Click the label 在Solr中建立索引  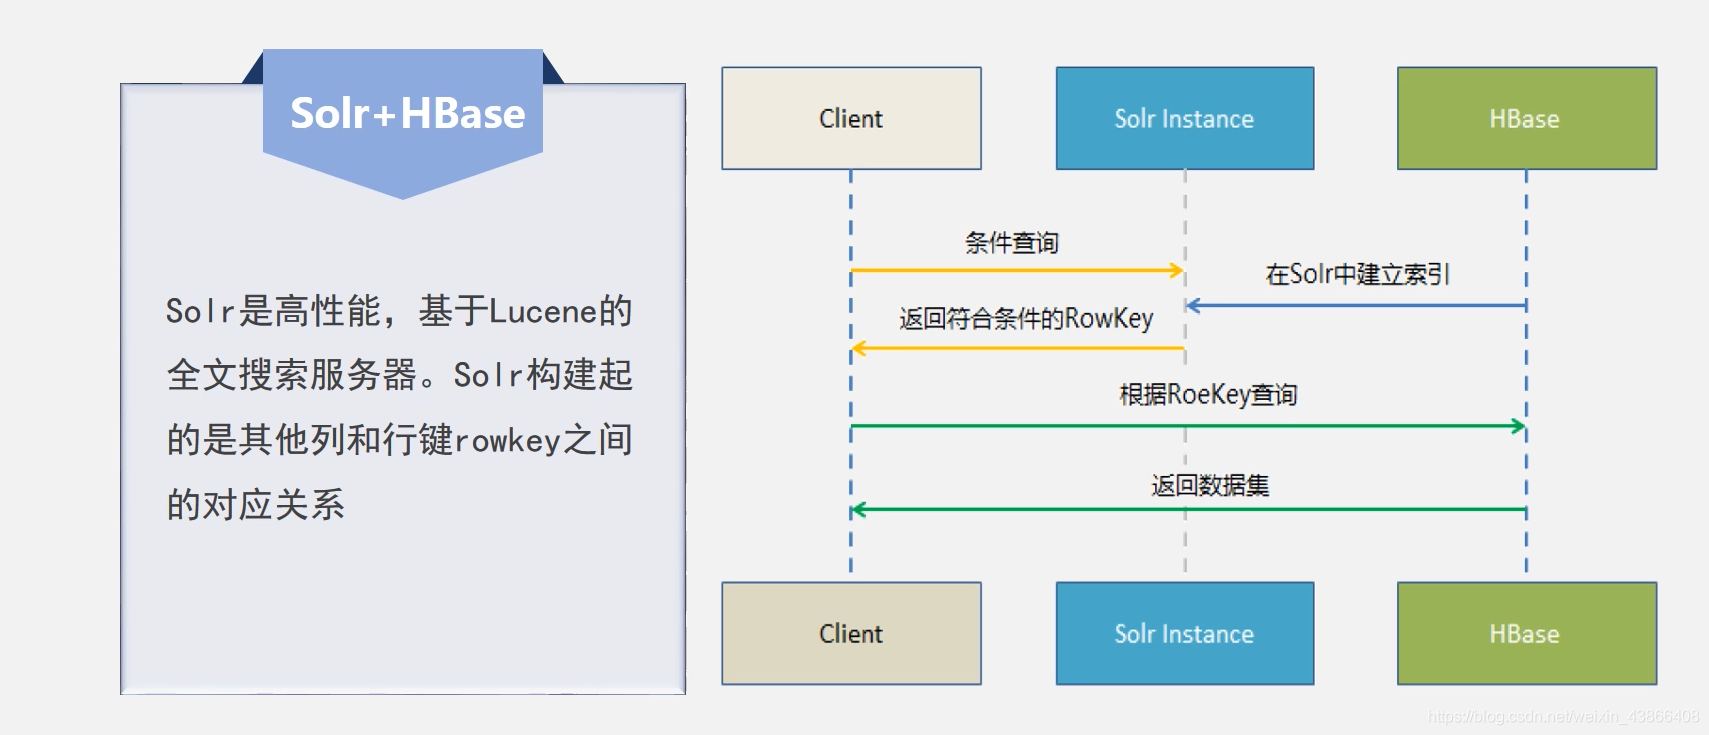[x=1357, y=274]
